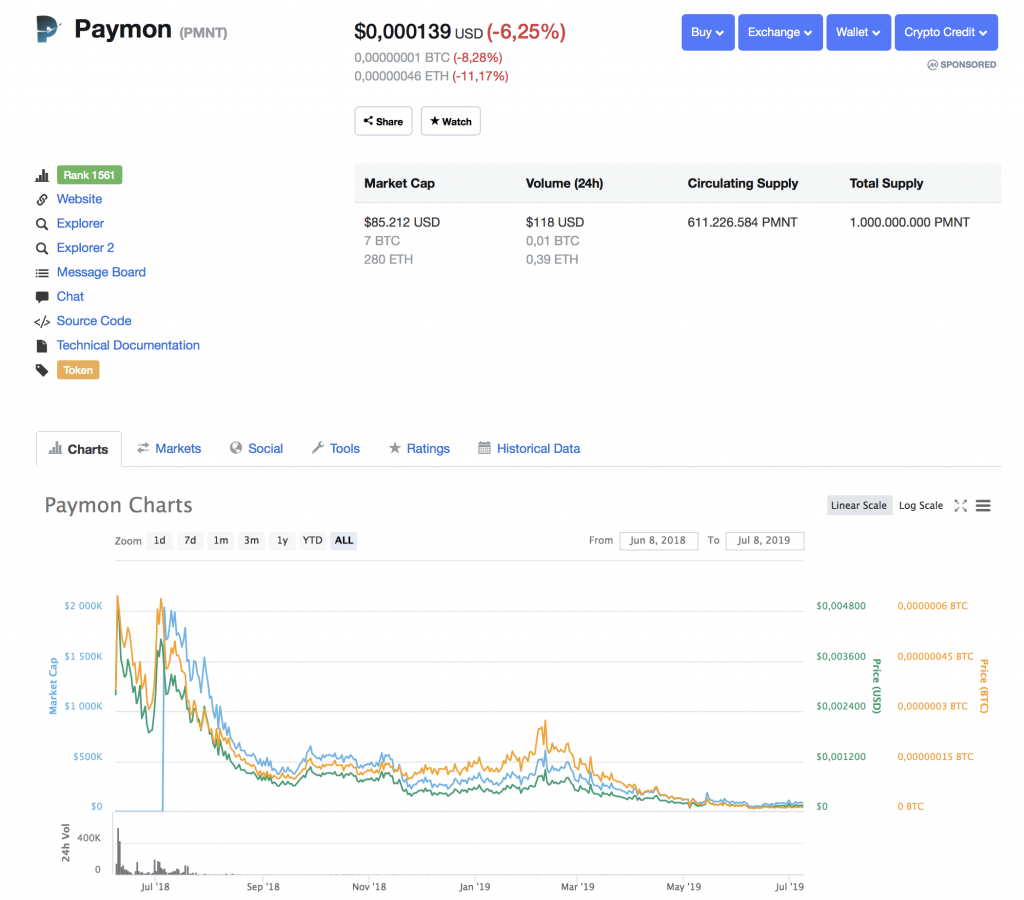Toggle Watch star for Paymon
The image size is (1024, 900).
451,121
